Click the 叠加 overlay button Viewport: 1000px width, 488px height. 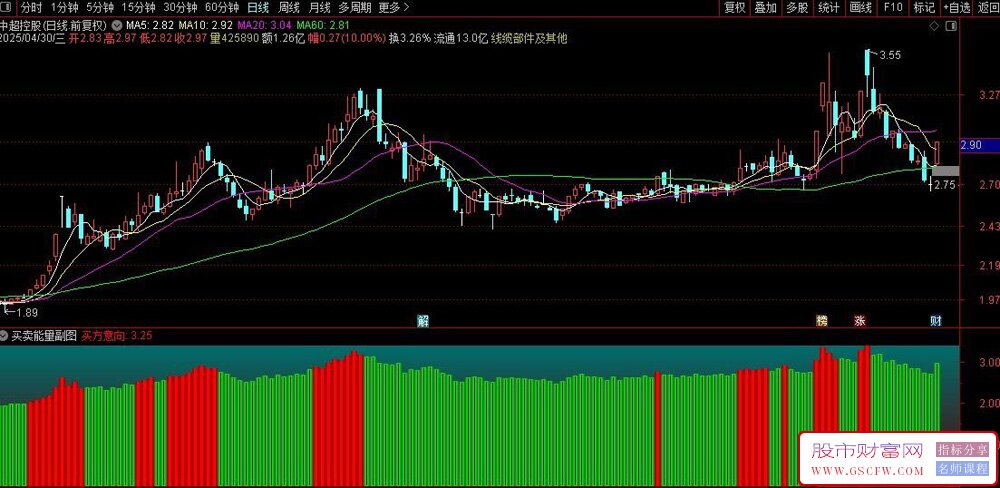(766, 8)
